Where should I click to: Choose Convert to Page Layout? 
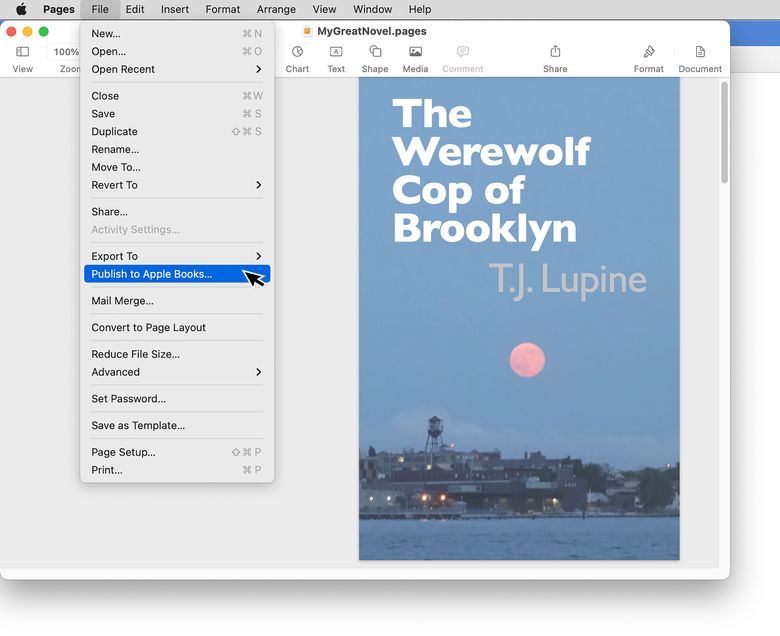click(x=148, y=327)
